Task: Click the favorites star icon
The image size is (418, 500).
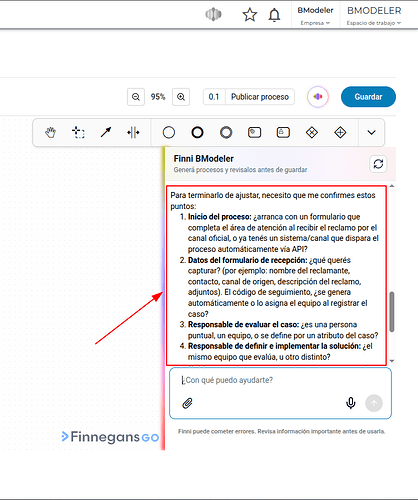Action: pyautogui.click(x=250, y=15)
